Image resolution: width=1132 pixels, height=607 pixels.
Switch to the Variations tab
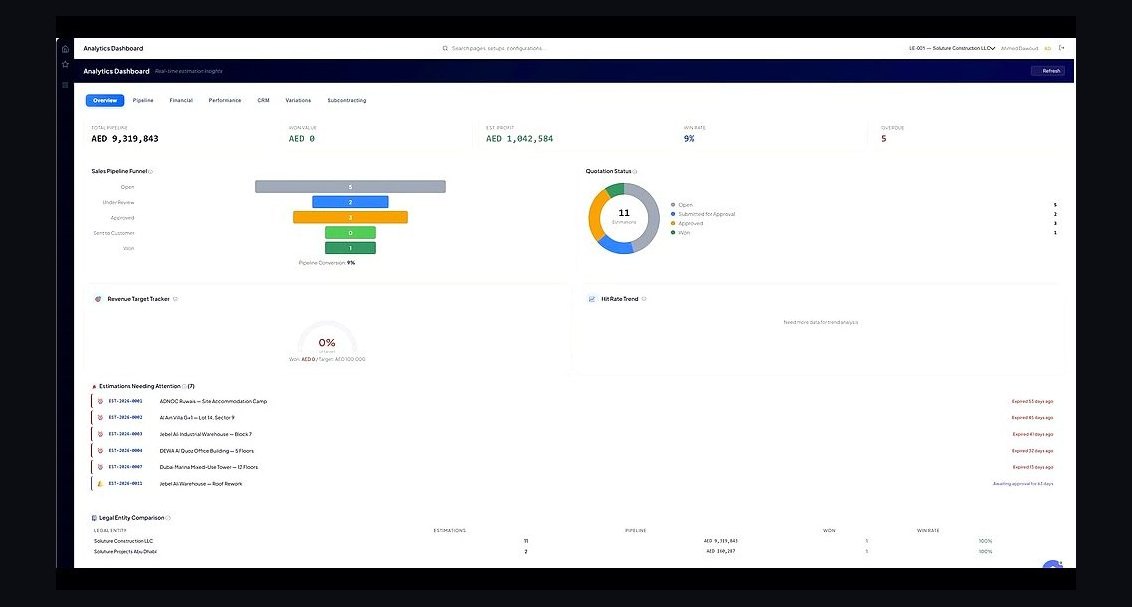298,100
